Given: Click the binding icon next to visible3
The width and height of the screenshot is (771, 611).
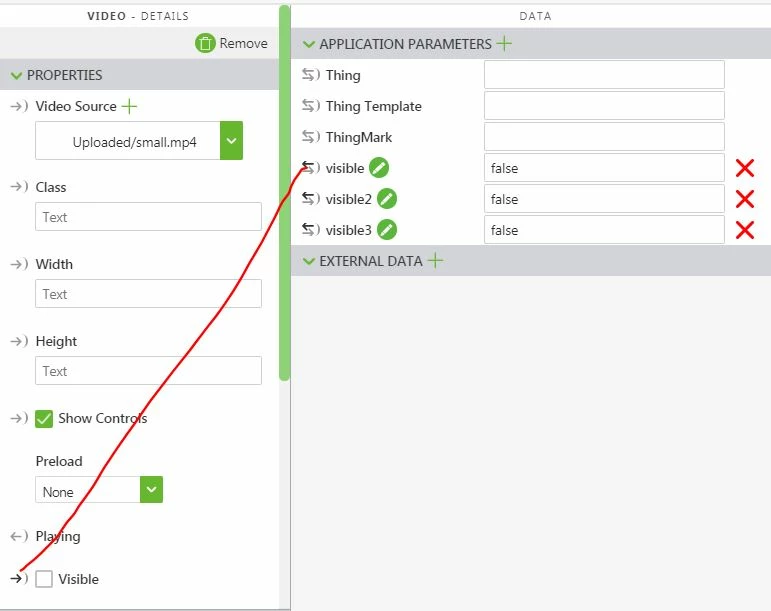Looking at the screenshot, I should pos(311,230).
